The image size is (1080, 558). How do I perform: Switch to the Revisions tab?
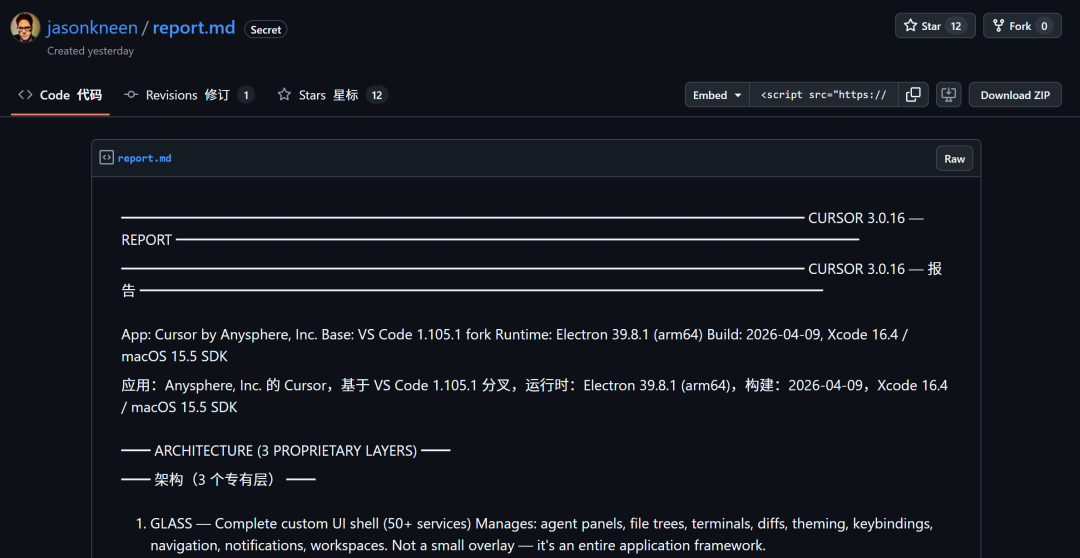[x=188, y=95]
